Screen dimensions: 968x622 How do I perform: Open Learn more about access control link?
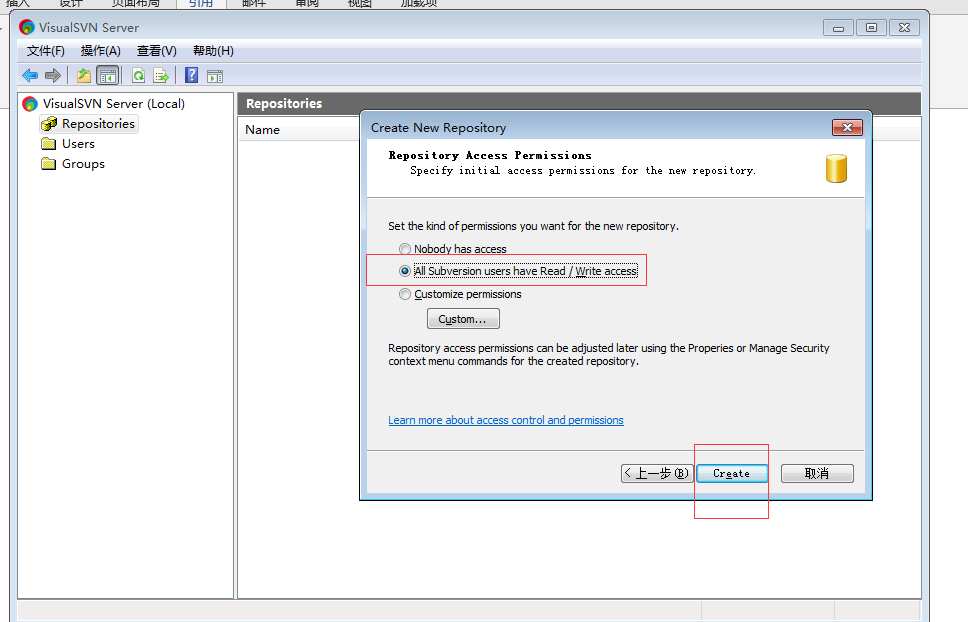point(506,420)
